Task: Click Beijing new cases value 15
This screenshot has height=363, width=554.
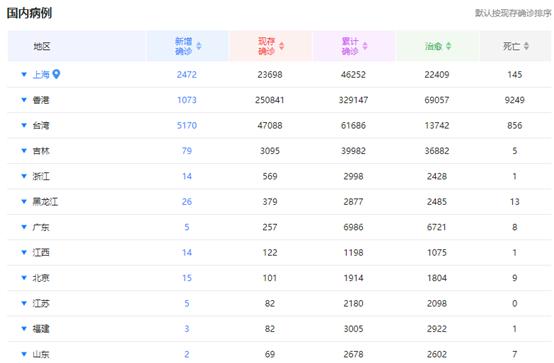Action: click(187, 278)
